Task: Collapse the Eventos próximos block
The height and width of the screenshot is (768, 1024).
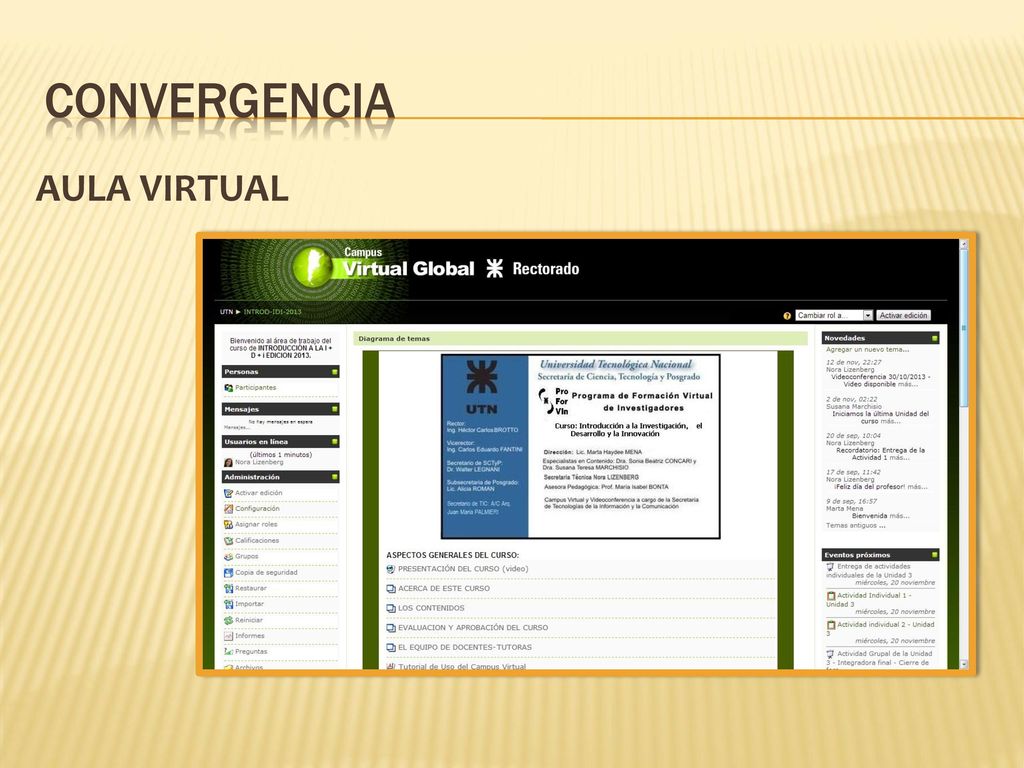Action: click(x=935, y=555)
